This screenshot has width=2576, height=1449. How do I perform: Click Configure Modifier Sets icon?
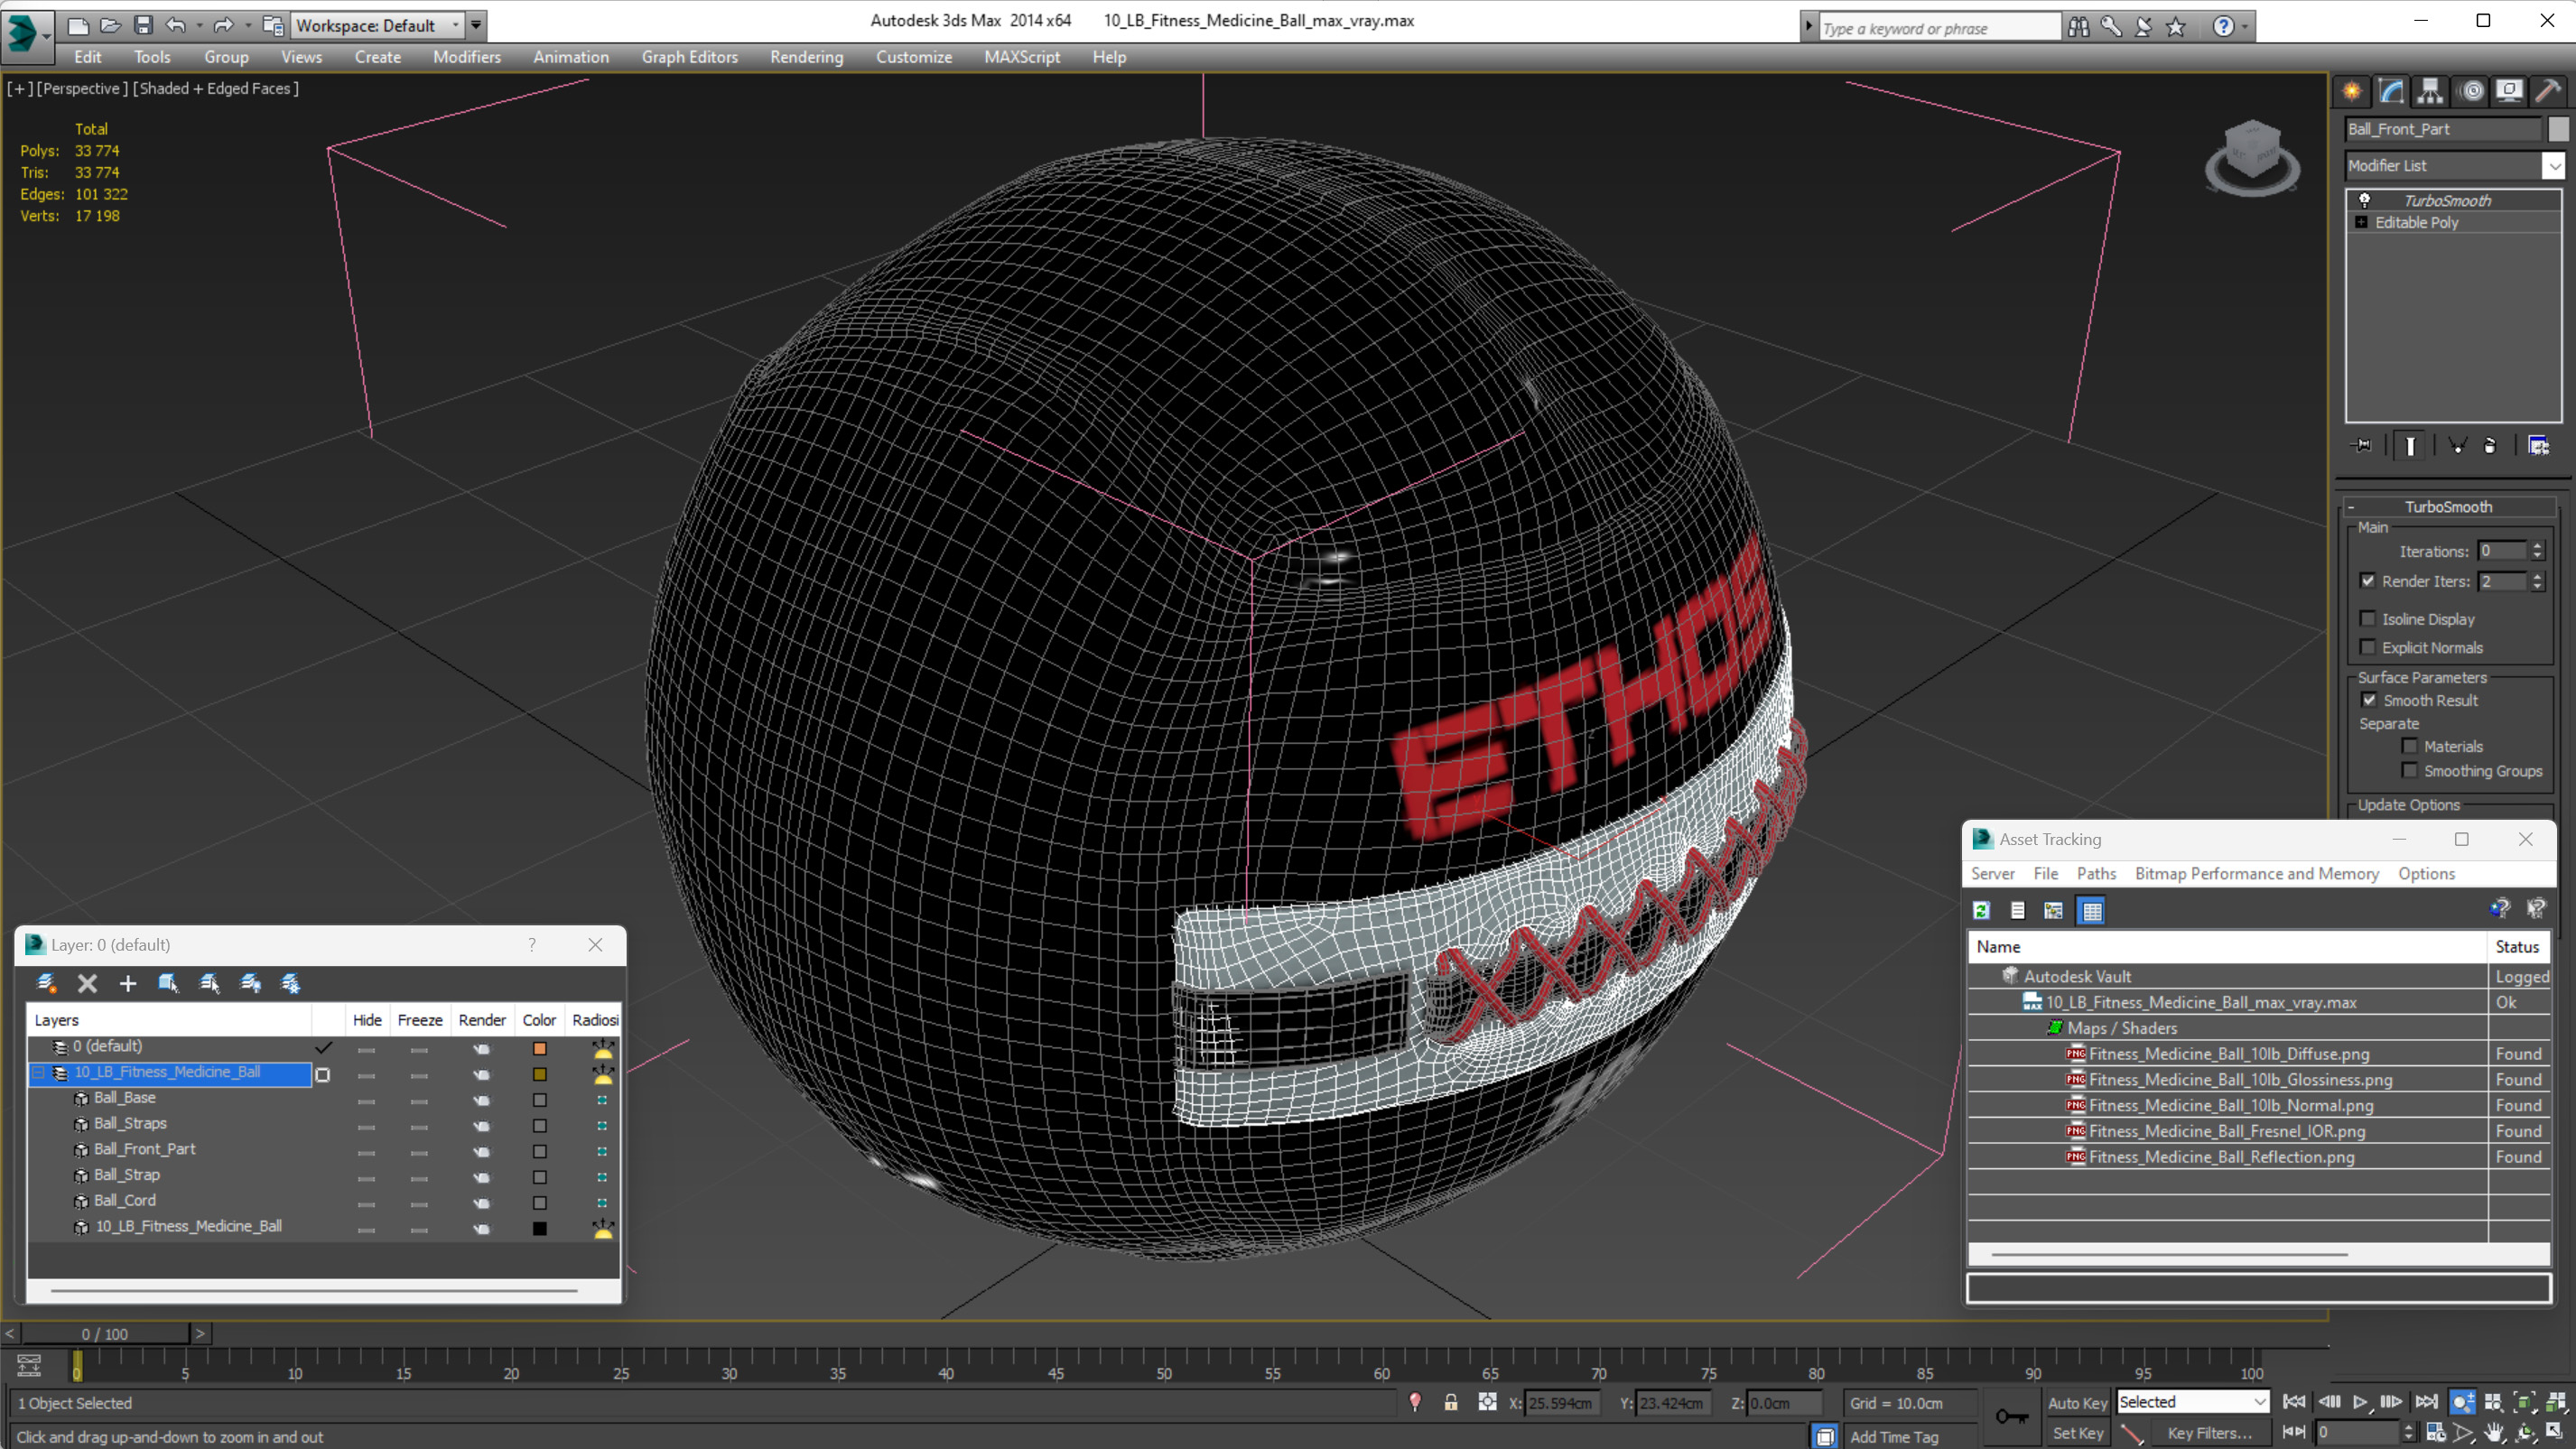2538,445
